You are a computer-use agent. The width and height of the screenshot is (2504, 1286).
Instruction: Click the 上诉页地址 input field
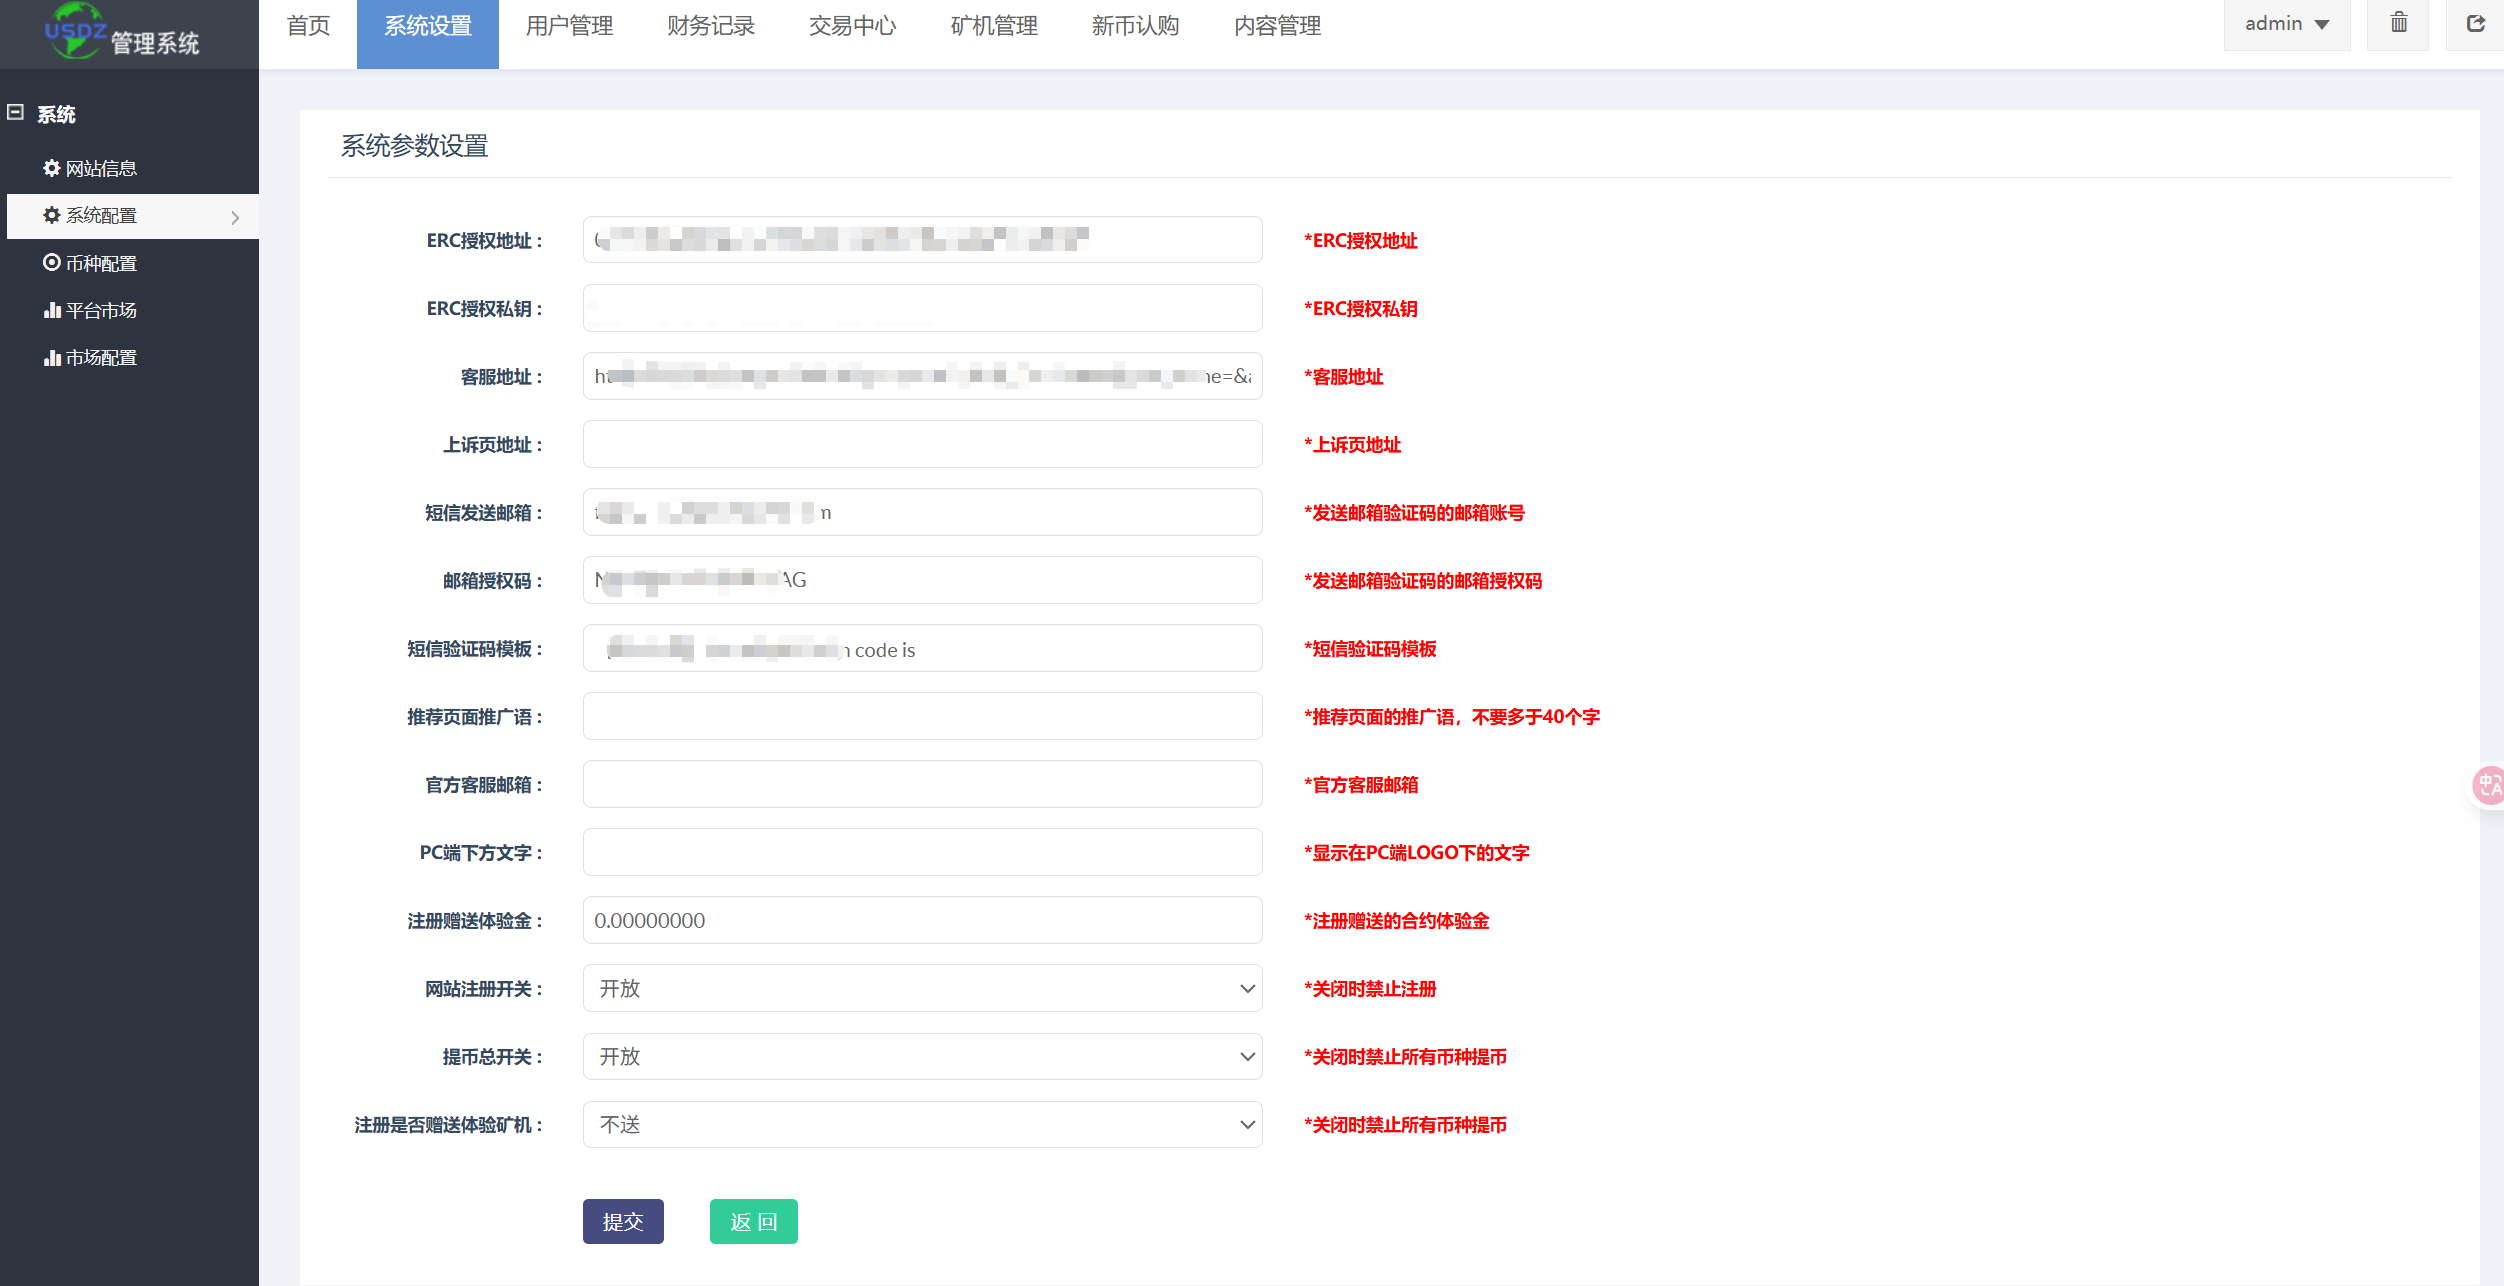pos(922,444)
